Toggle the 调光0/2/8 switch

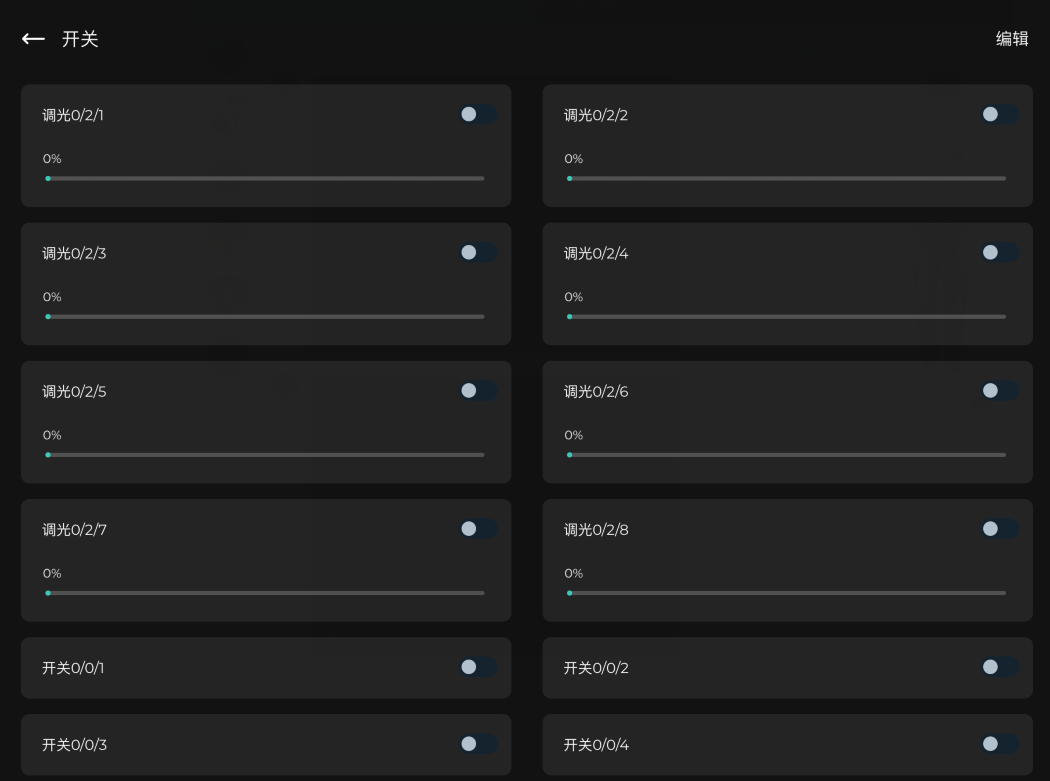click(x=999, y=529)
